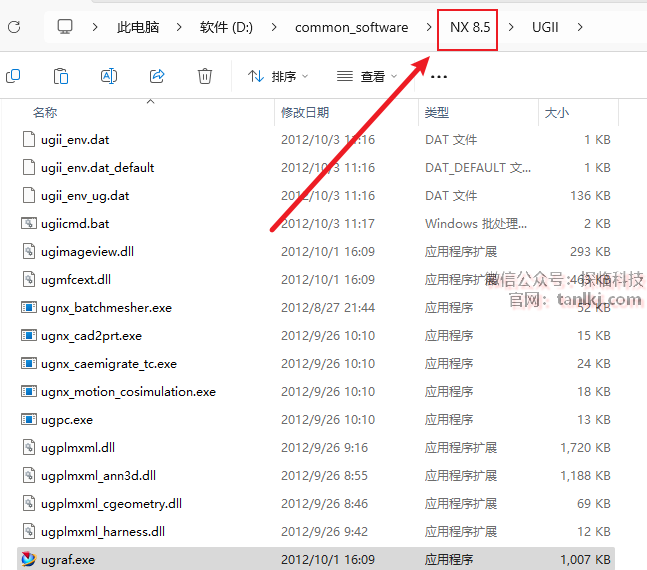Select file ugii_env.dat_default

click(x=97, y=168)
